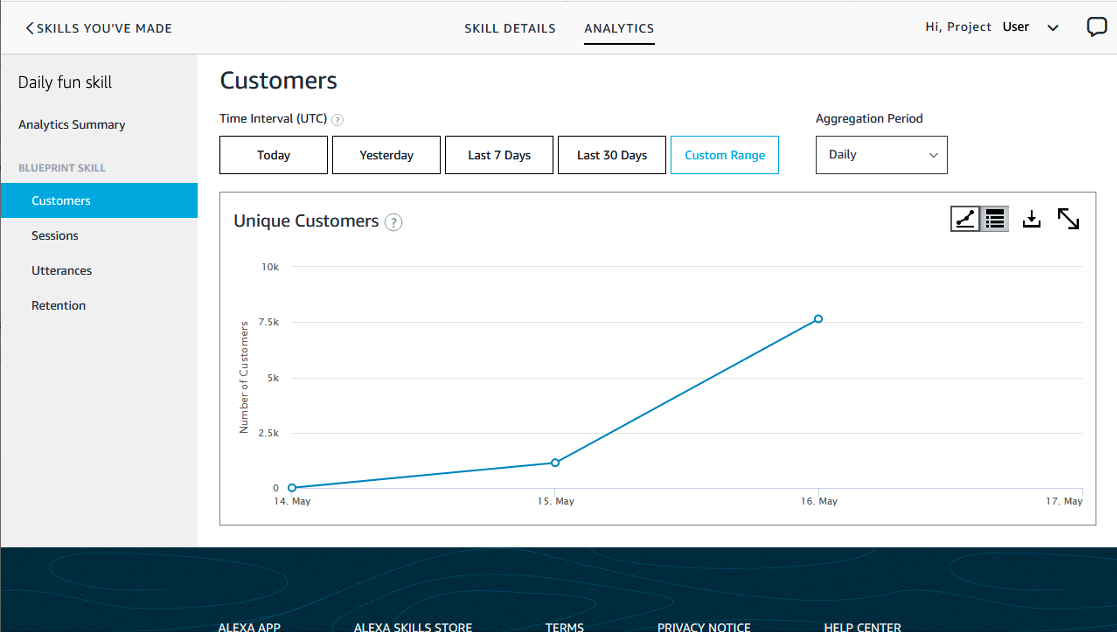The width and height of the screenshot is (1117, 632).
Task: Click the Privacy Notice link
Action: tap(703, 627)
